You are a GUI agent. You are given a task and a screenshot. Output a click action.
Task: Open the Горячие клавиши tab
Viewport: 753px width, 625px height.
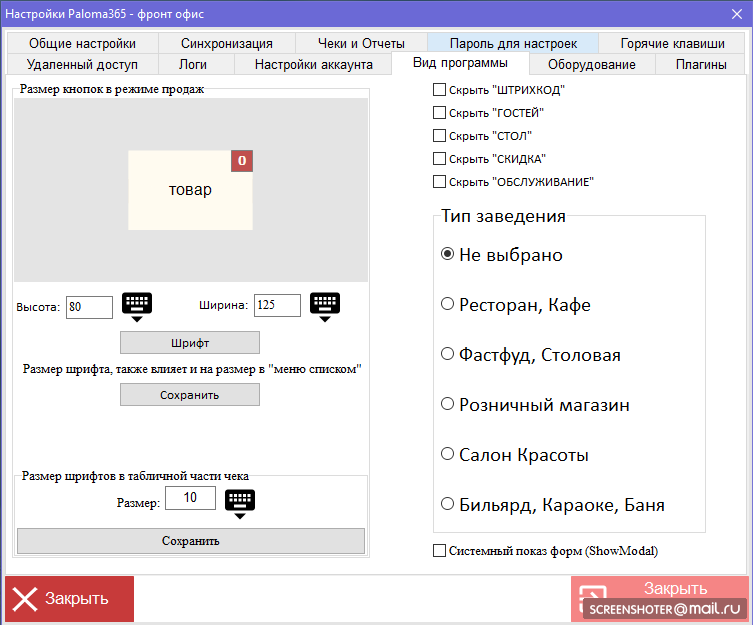(672, 44)
